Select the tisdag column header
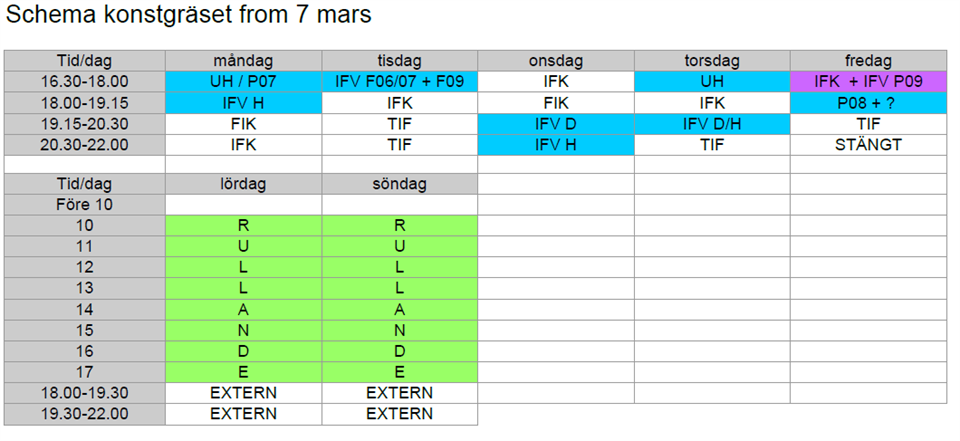This screenshot has height=441, width=960. (400, 61)
